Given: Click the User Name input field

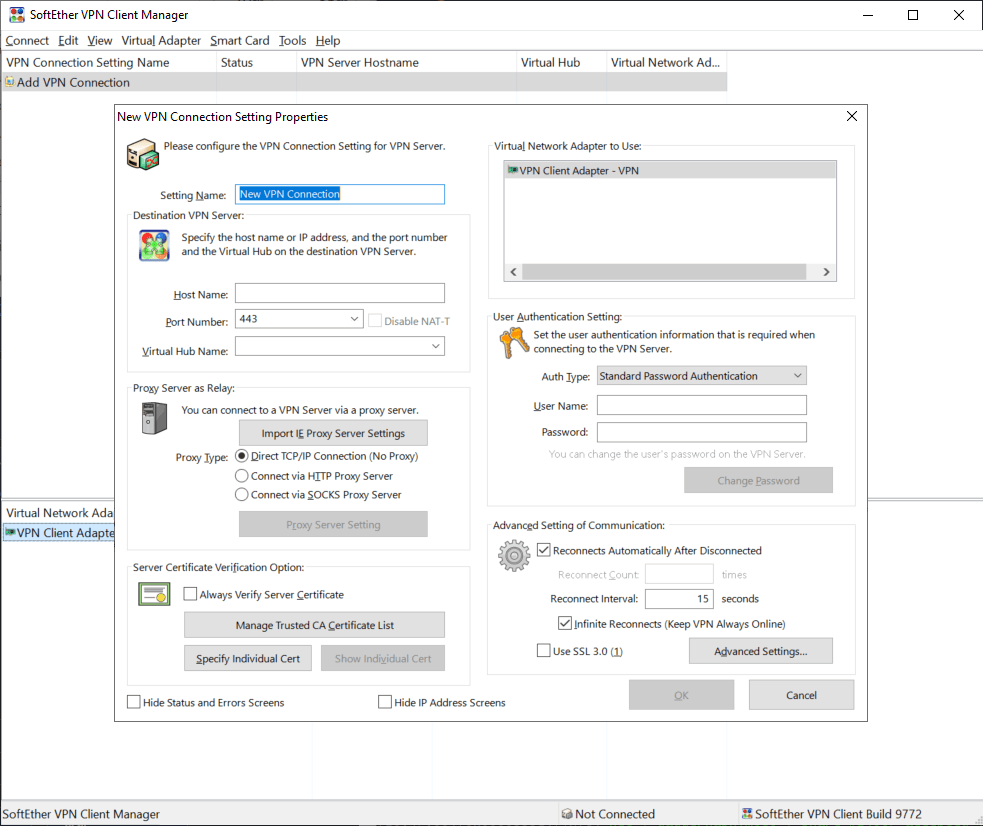Looking at the screenshot, I should [x=702, y=405].
